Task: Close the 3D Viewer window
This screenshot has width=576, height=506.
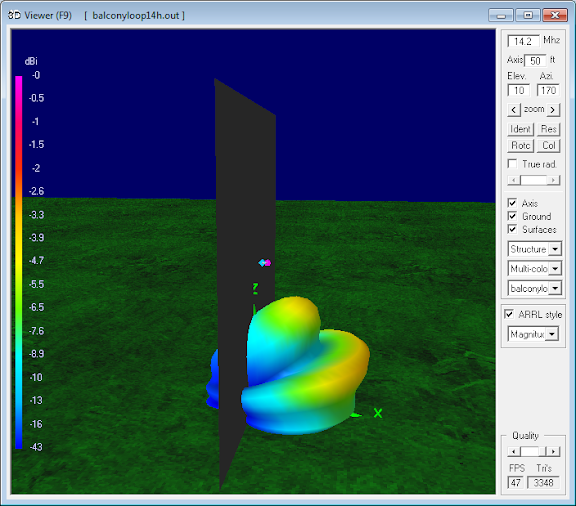Action: click(x=555, y=15)
